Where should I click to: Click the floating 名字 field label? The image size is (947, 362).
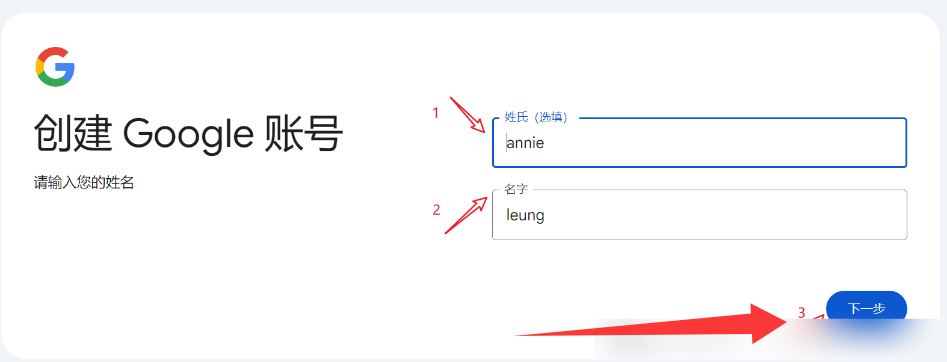(x=516, y=190)
